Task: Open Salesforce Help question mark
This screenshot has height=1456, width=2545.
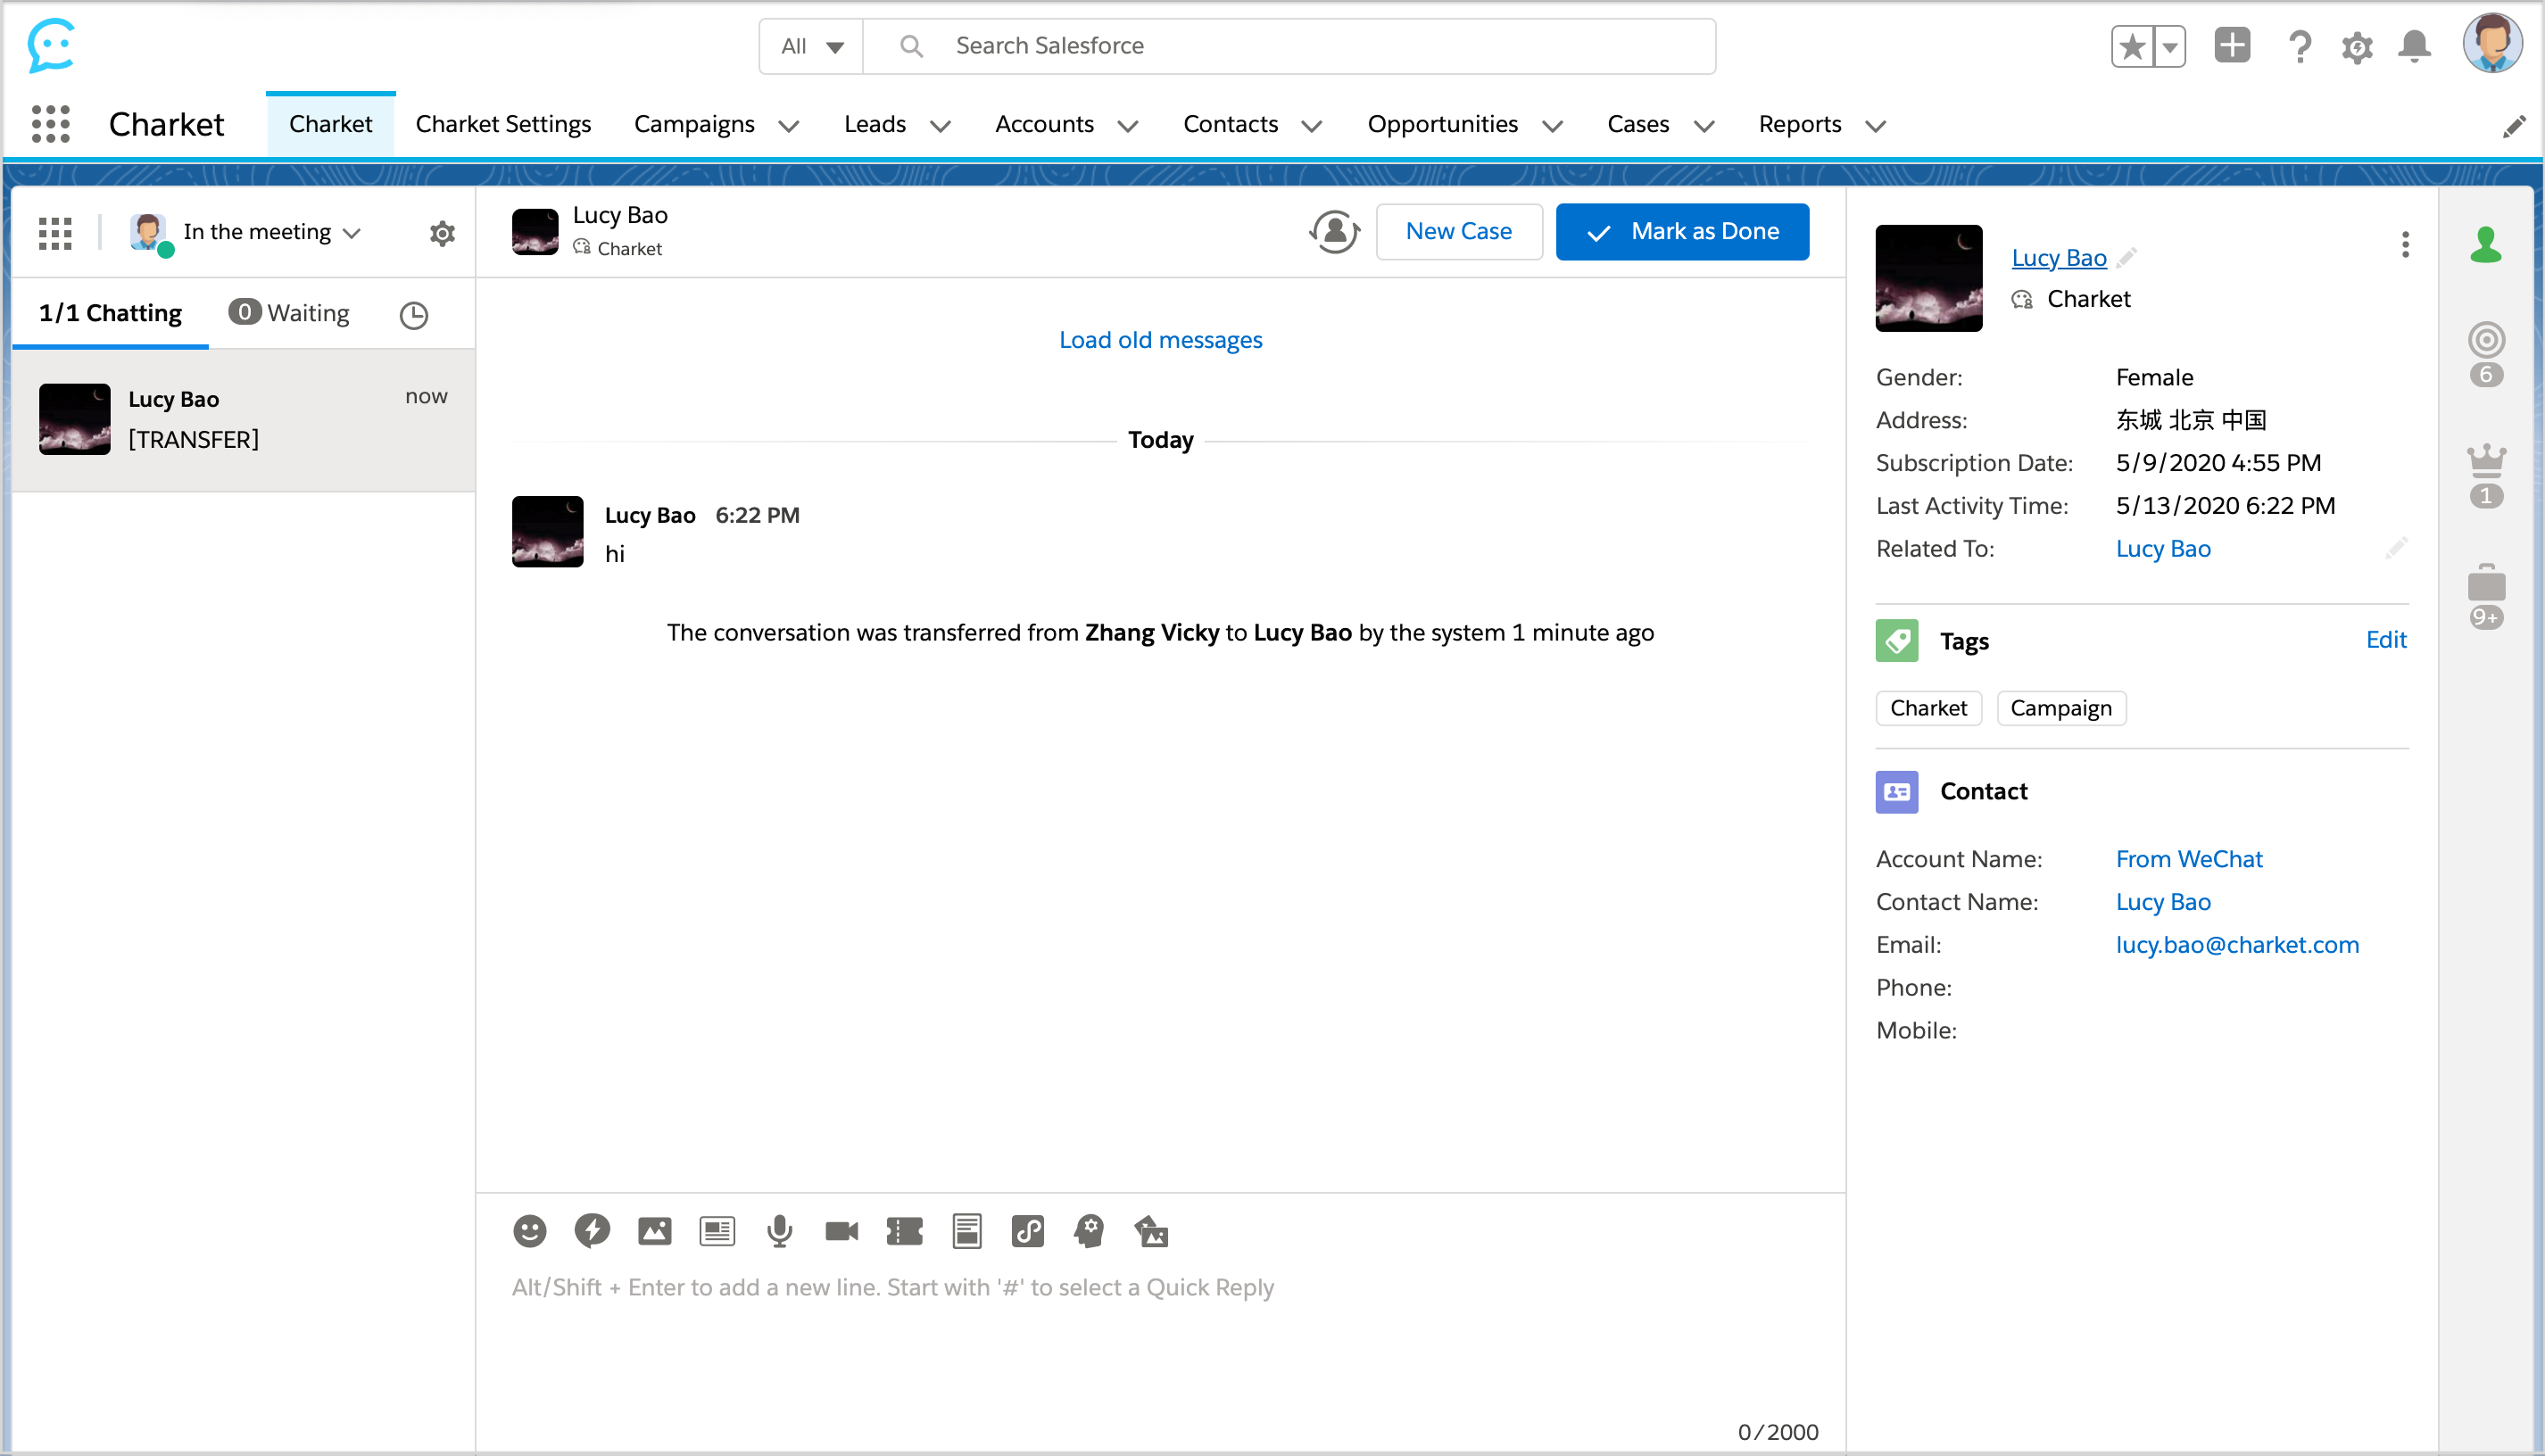Action: point(2299,46)
